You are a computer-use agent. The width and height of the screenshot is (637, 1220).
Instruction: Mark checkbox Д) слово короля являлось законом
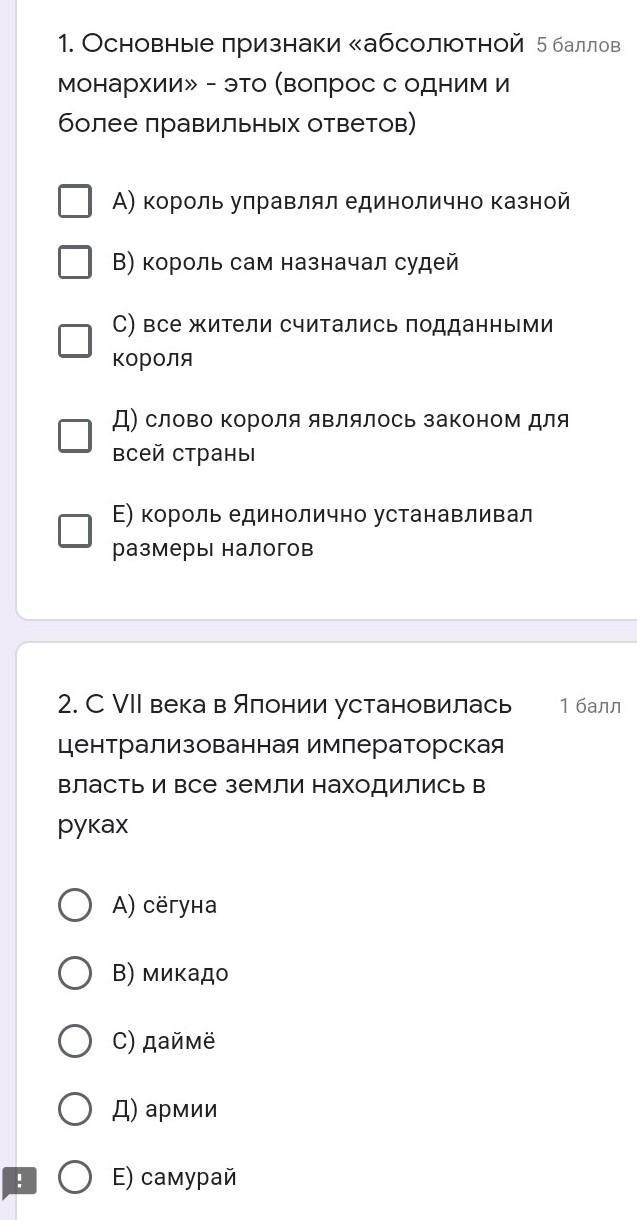point(75,435)
